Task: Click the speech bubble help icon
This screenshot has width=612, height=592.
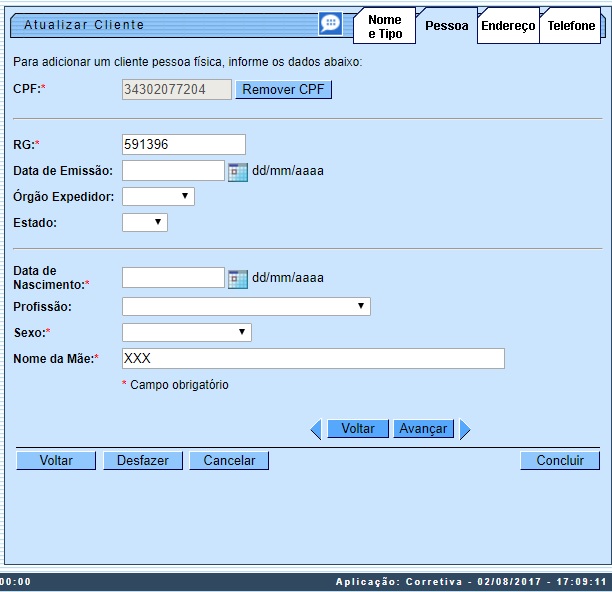Action: click(x=330, y=24)
